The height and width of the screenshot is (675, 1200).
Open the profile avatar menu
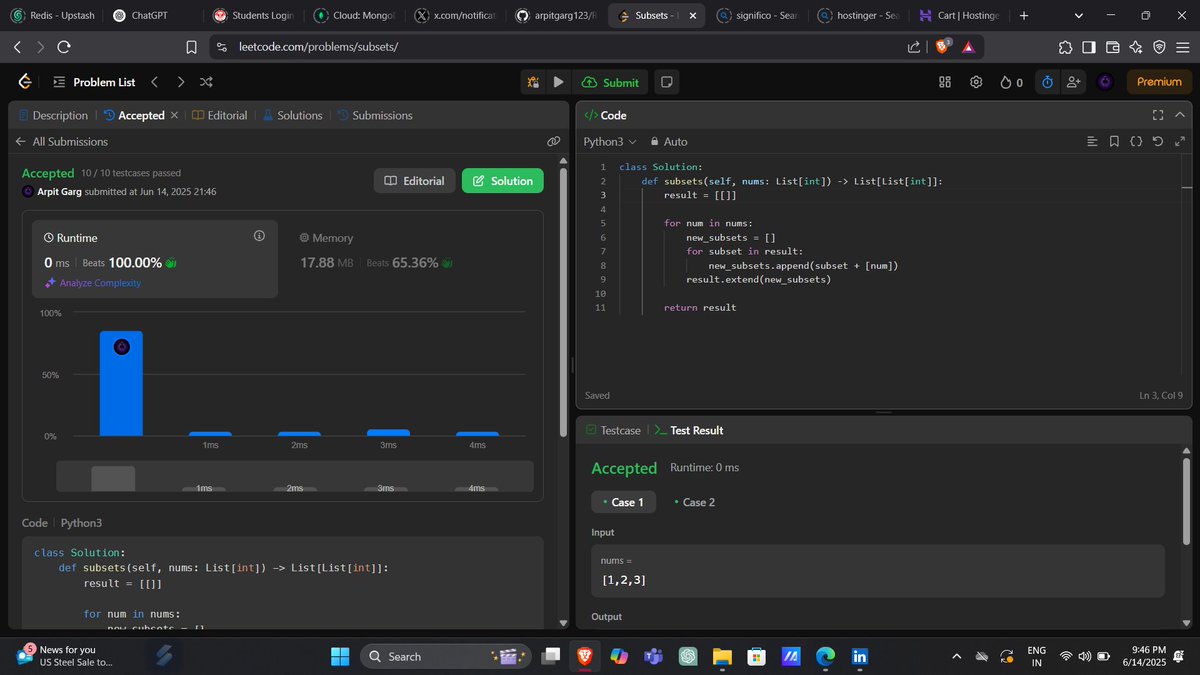1105,82
